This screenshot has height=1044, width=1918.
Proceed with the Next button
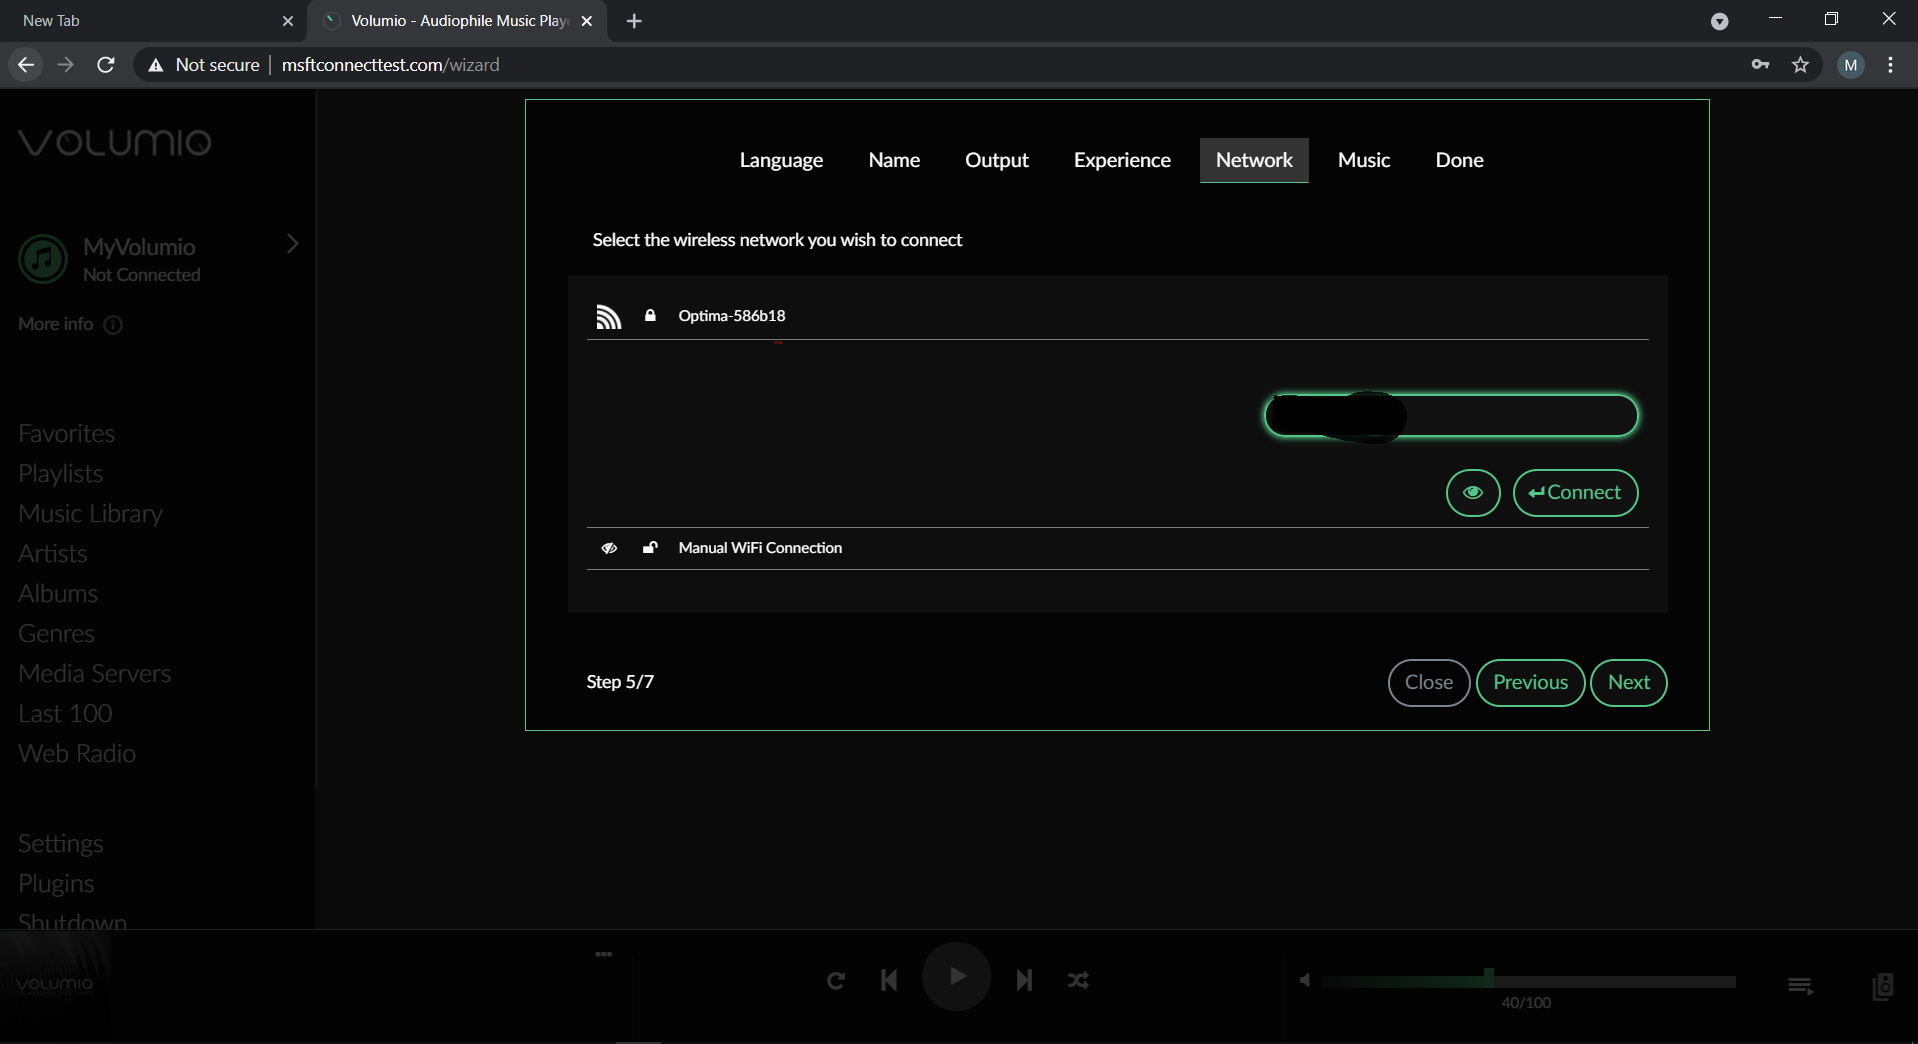(x=1628, y=683)
